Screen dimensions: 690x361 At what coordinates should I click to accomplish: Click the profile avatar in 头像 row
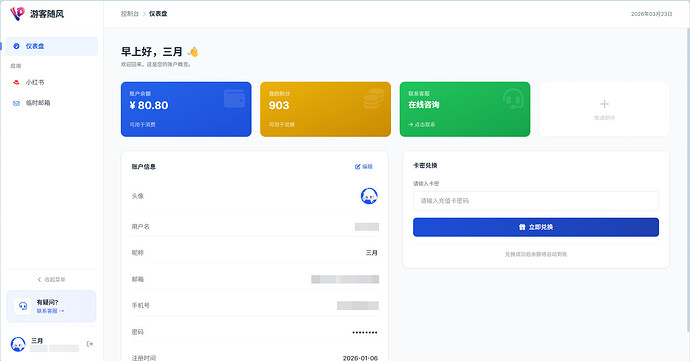coord(369,196)
